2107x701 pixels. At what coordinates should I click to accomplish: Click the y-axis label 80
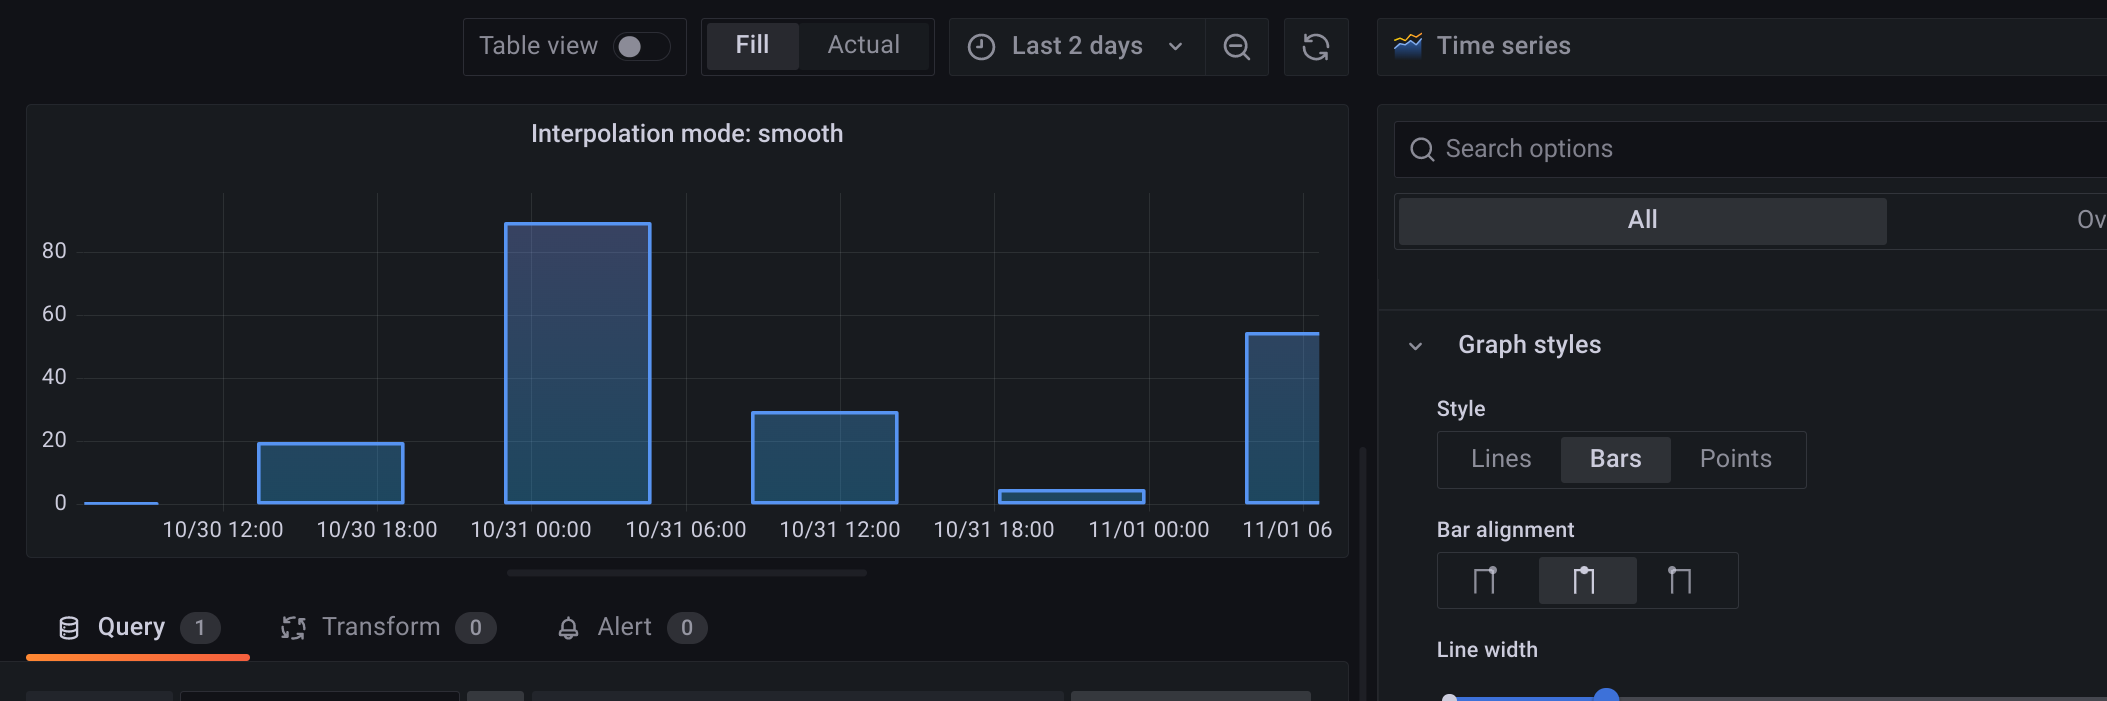coord(54,251)
